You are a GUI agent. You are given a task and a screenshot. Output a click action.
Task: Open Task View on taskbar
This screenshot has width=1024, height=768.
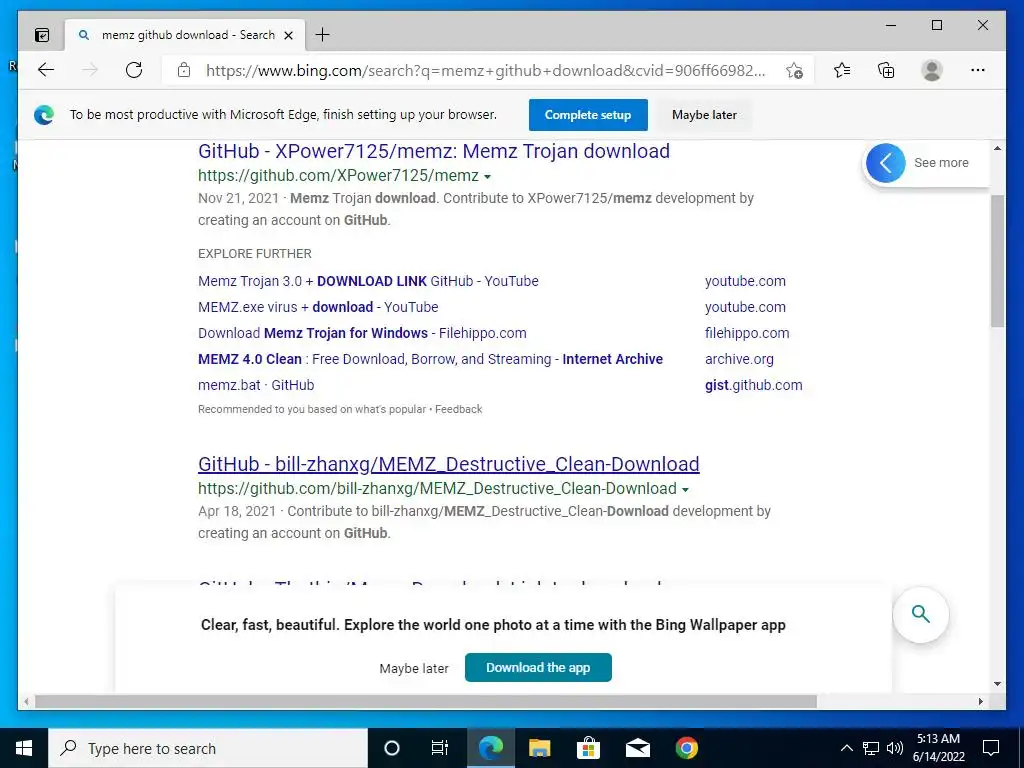[440, 748]
